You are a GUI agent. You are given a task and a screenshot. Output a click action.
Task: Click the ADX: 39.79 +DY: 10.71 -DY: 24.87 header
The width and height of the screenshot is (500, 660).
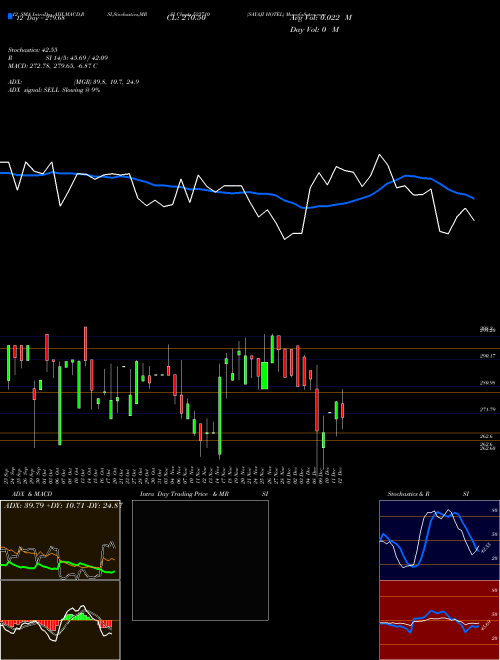[63, 505]
